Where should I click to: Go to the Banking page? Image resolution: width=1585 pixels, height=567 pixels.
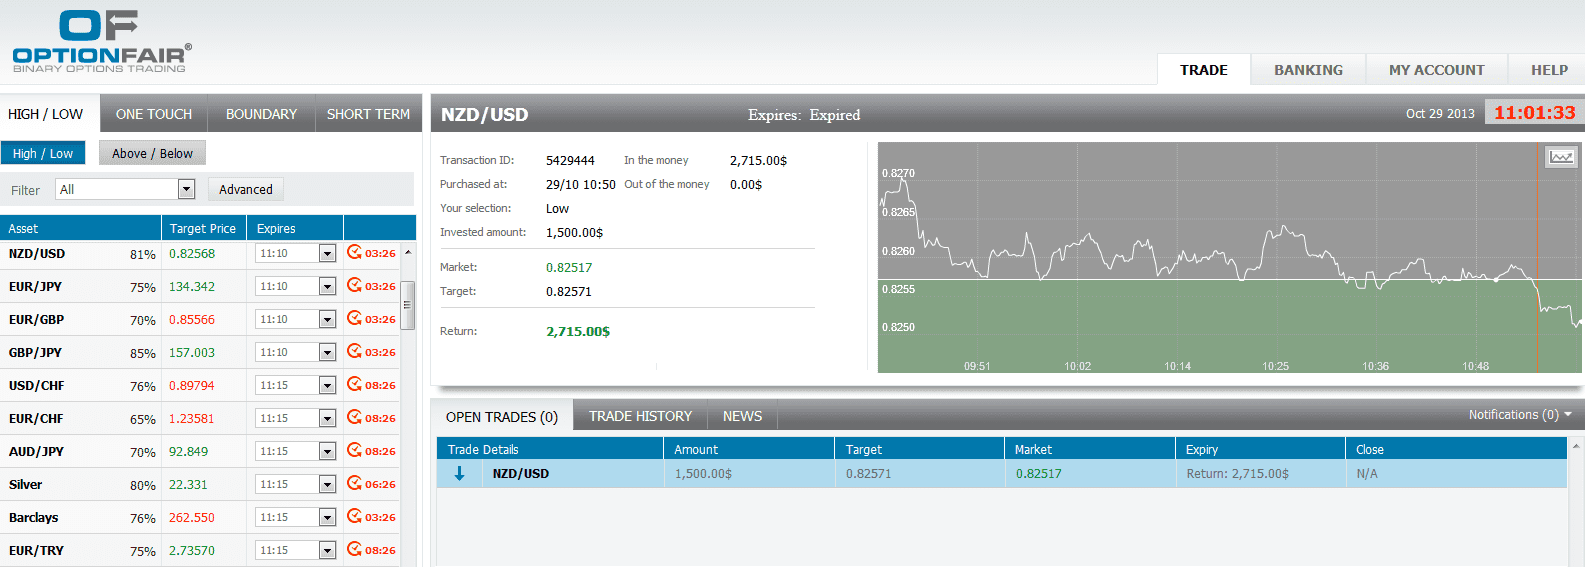[x=1308, y=70]
